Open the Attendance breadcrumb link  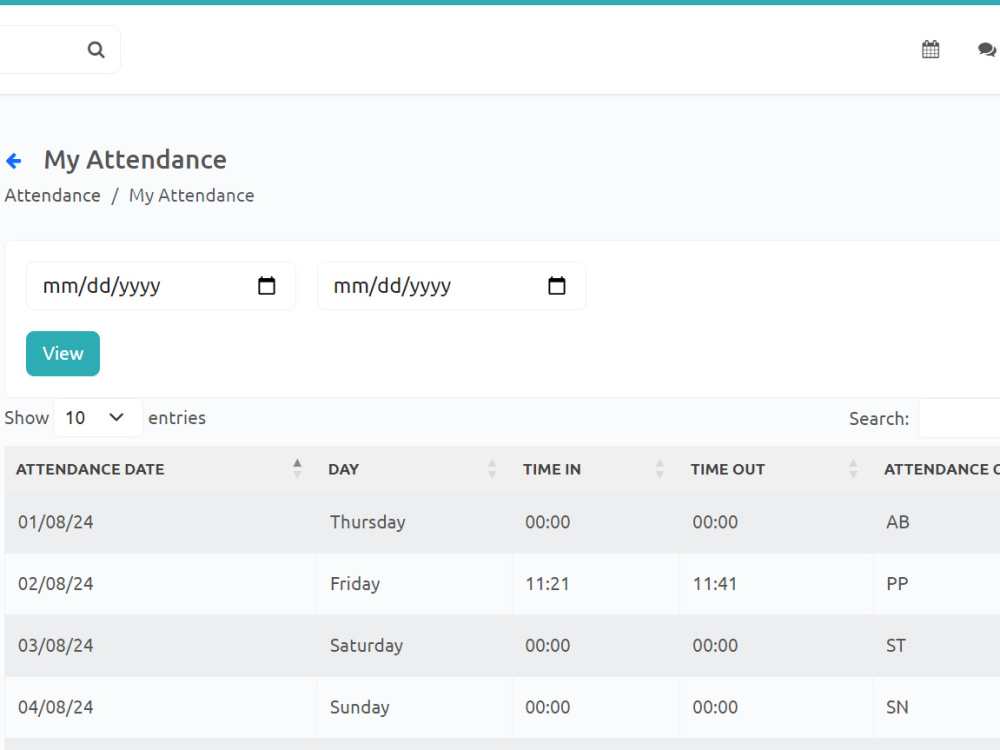coord(52,196)
